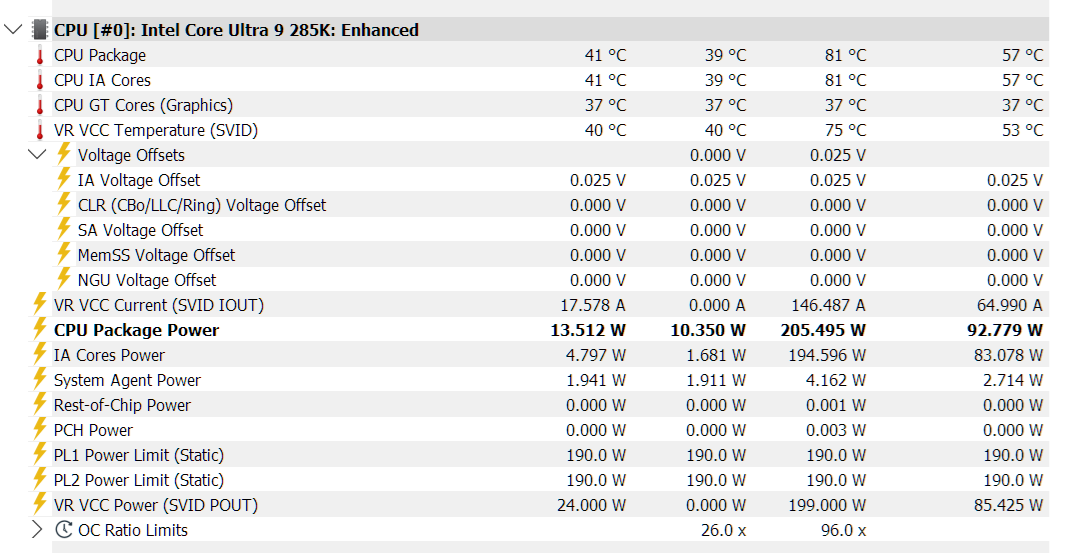Click OC Ratio Limits value 96.0 x
The height and width of the screenshot is (553, 1076).
[843, 530]
